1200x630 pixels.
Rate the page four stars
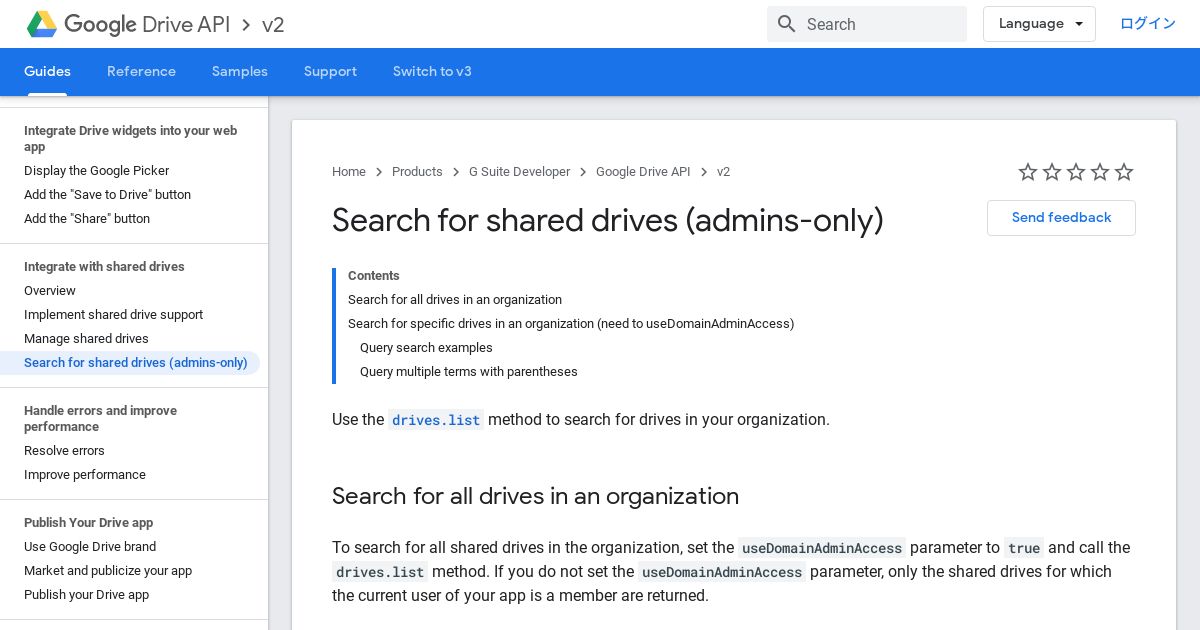[x=1100, y=172]
